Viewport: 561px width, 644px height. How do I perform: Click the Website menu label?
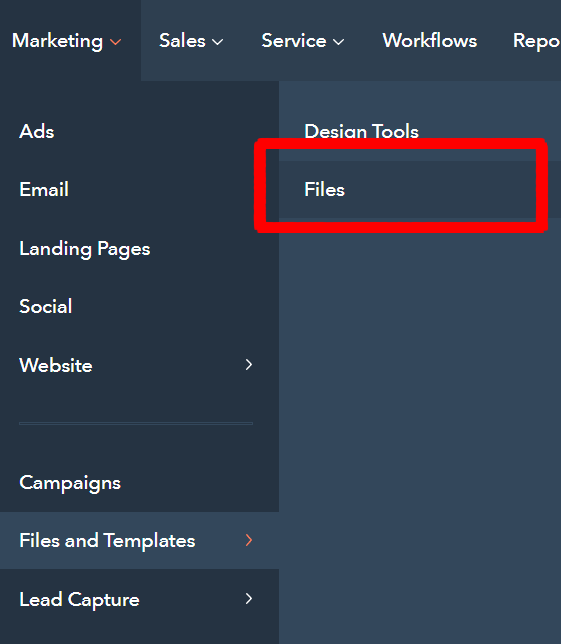[x=56, y=365]
